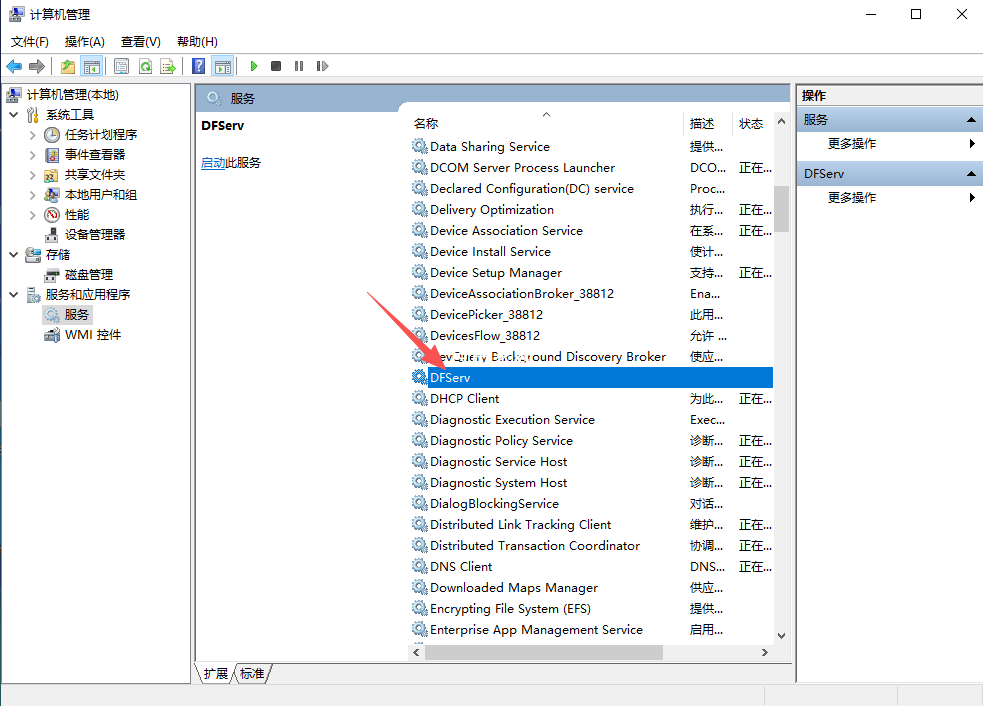Click the Pause Service toolbar icon
The image size is (983, 706).
point(299,66)
